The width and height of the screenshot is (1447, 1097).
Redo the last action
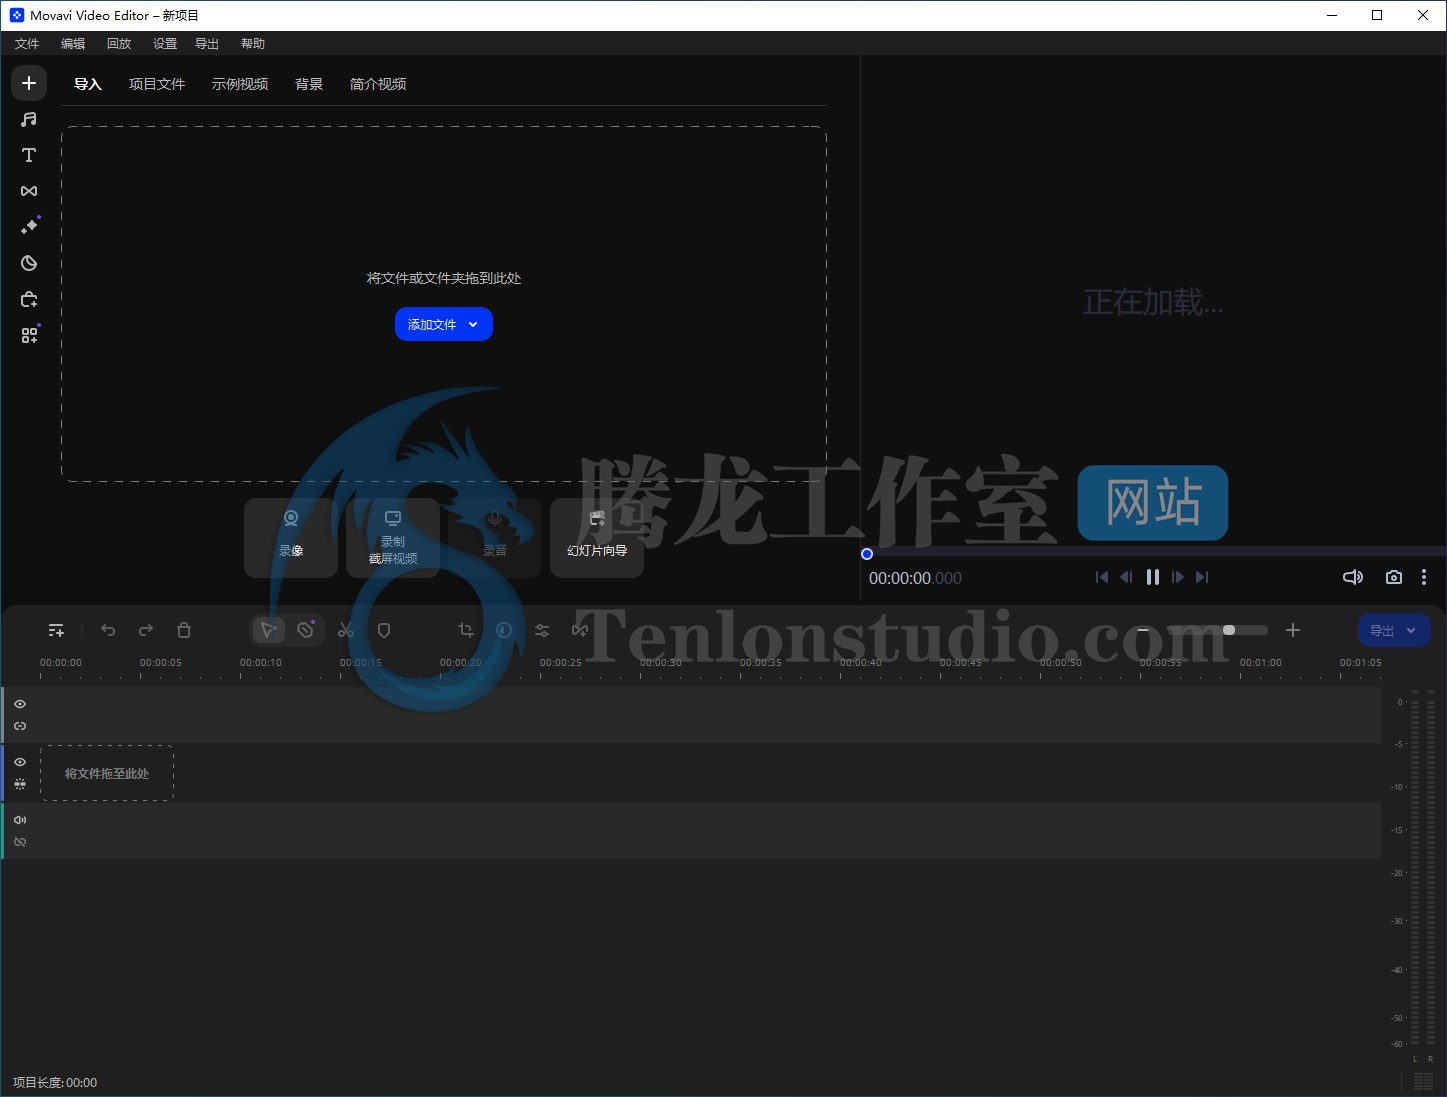146,630
